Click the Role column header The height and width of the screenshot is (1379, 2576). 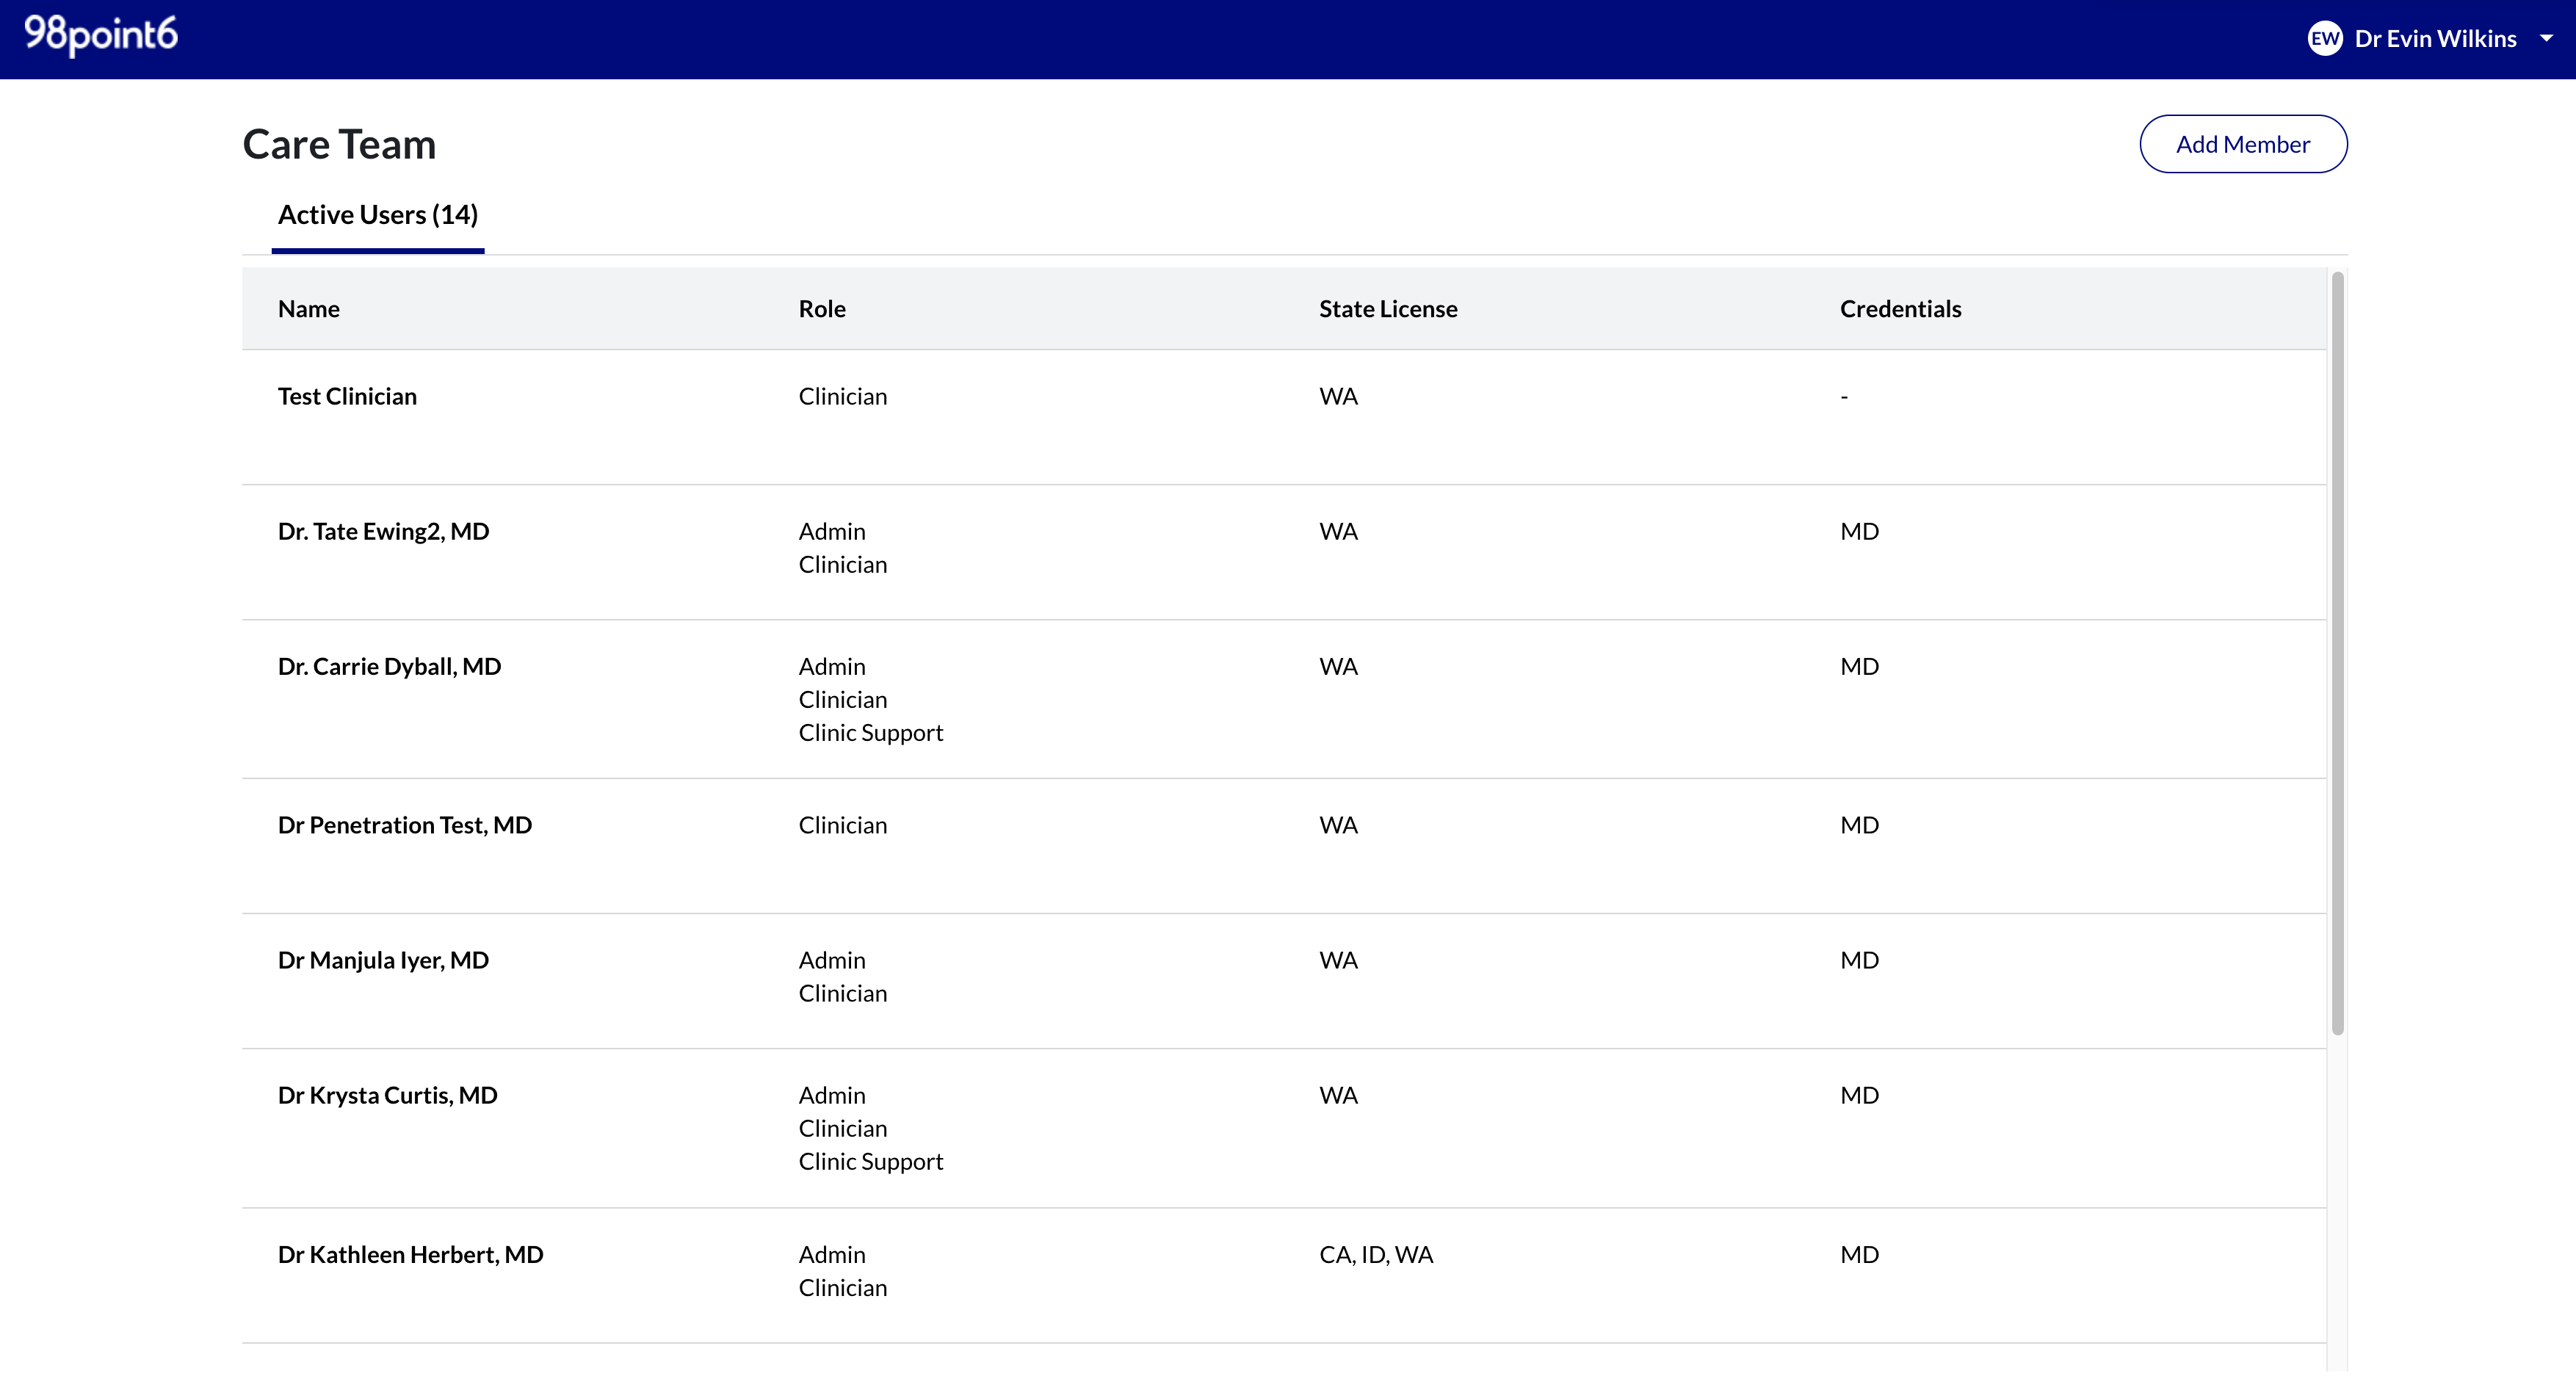pyautogui.click(x=822, y=309)
